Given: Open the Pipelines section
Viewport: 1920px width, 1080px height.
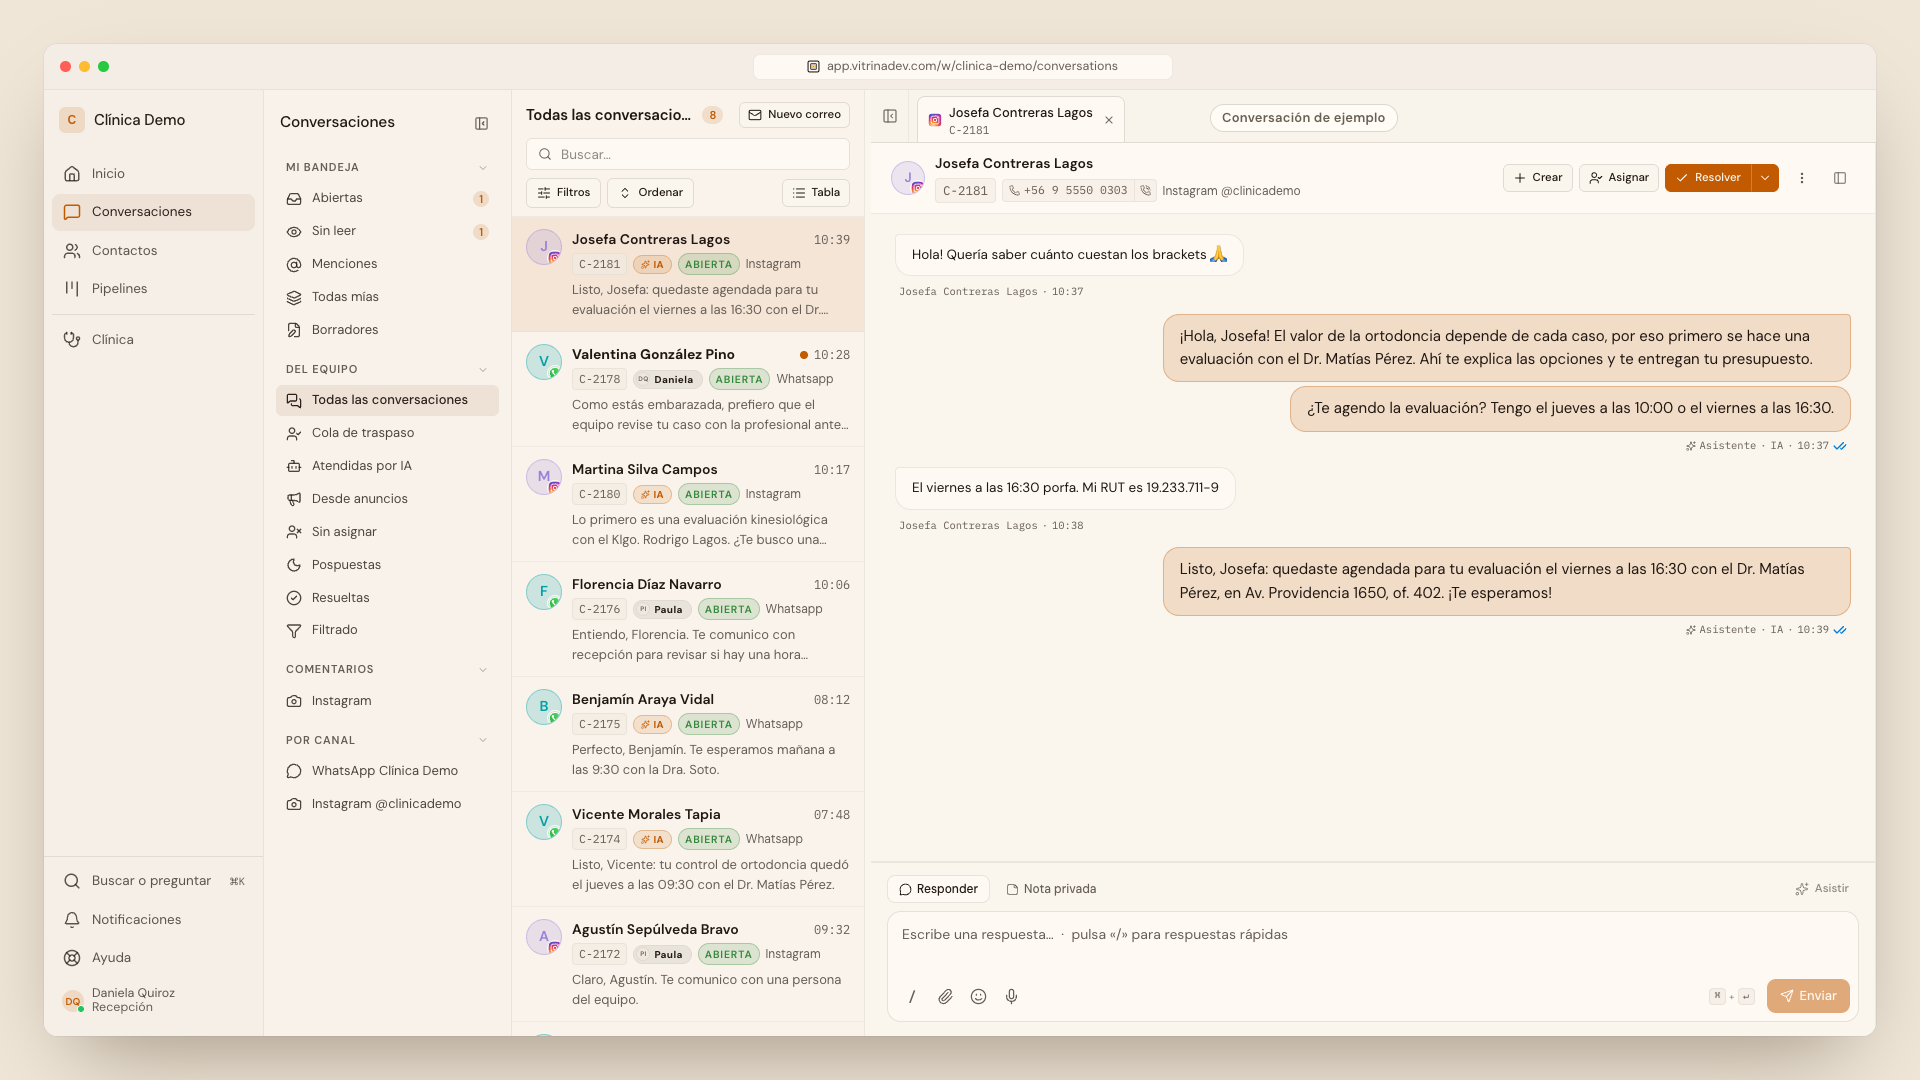Looking at the screenshot, I should pyautogui.click(x=154, y=289).
